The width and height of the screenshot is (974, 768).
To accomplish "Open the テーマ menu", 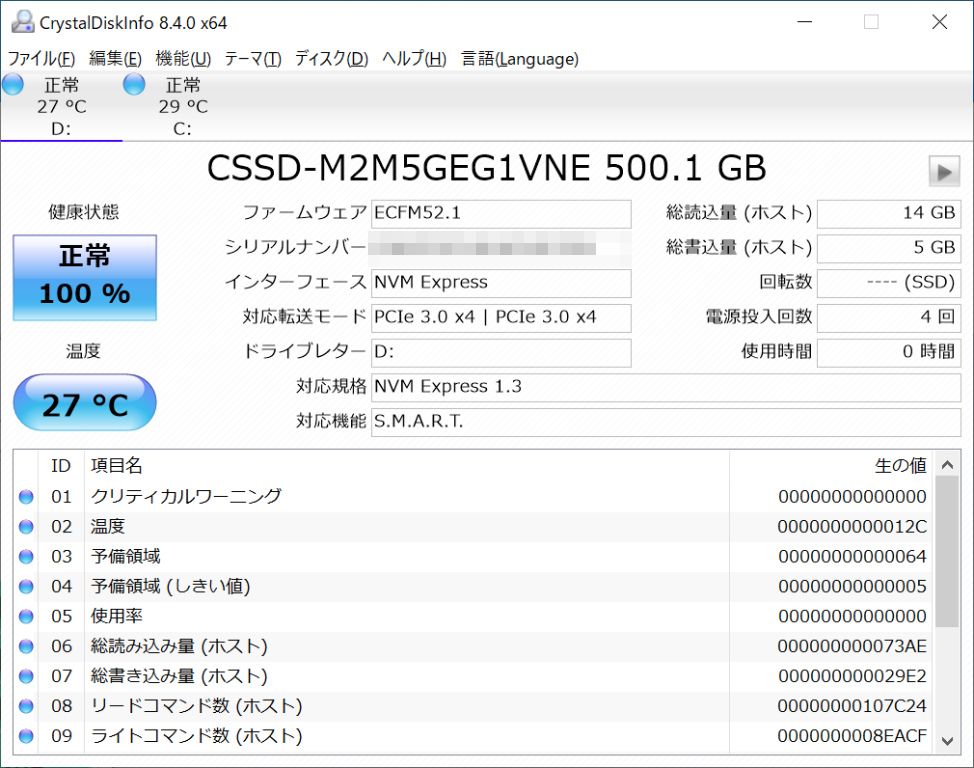I will 250,59.
